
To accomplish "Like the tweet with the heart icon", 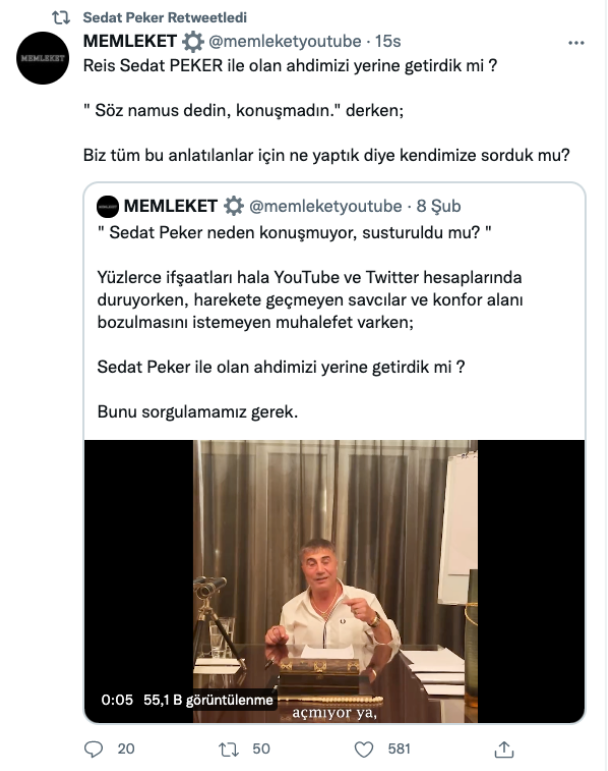I will tap(365, 748).
